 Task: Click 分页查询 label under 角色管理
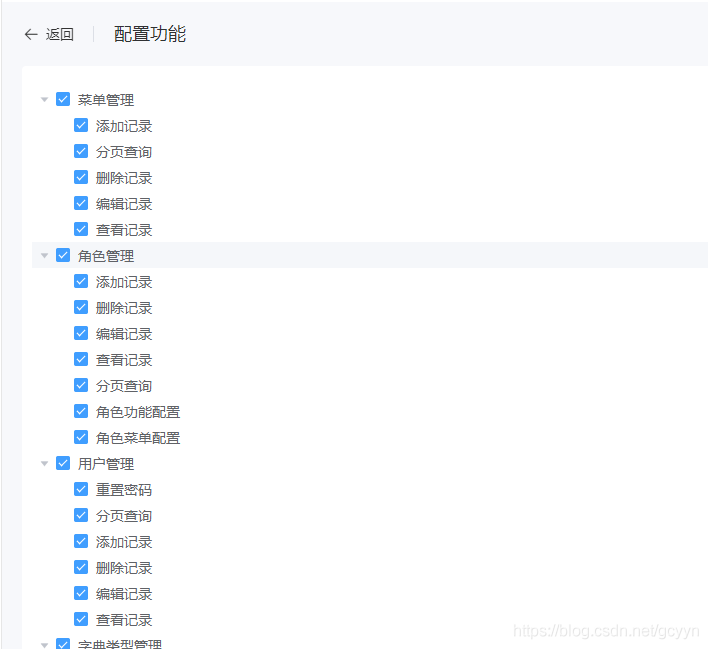(x=124, y=386)
